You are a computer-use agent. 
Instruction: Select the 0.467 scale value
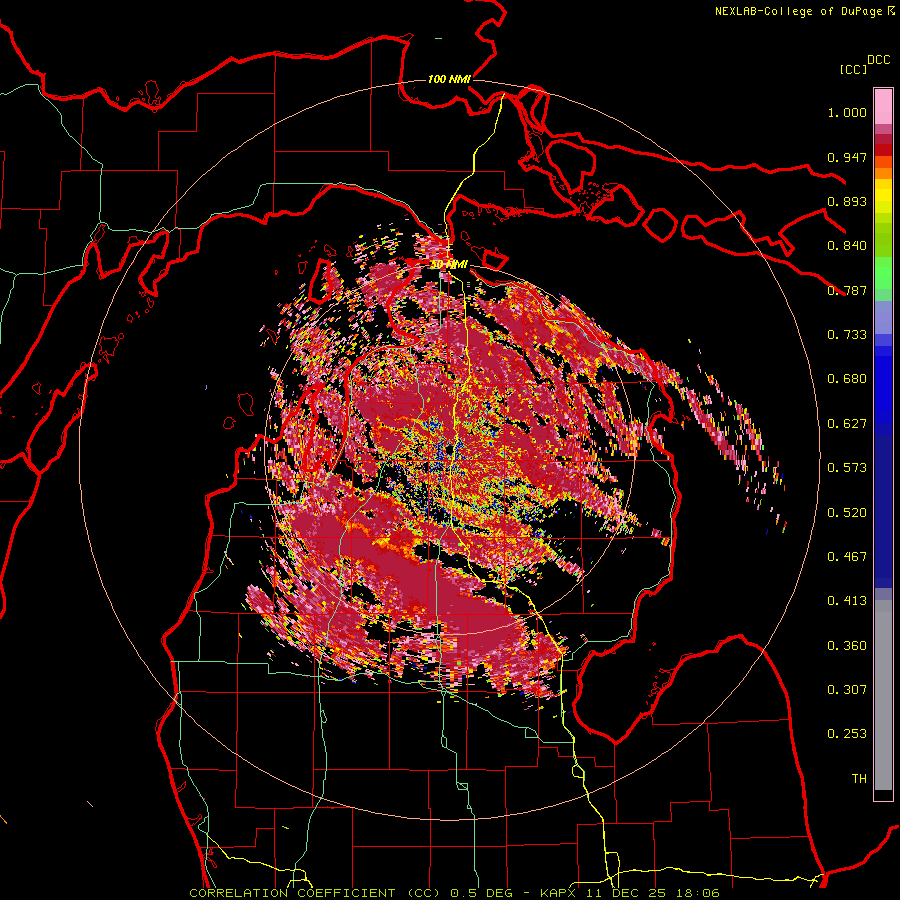click(x=847, y=557)
